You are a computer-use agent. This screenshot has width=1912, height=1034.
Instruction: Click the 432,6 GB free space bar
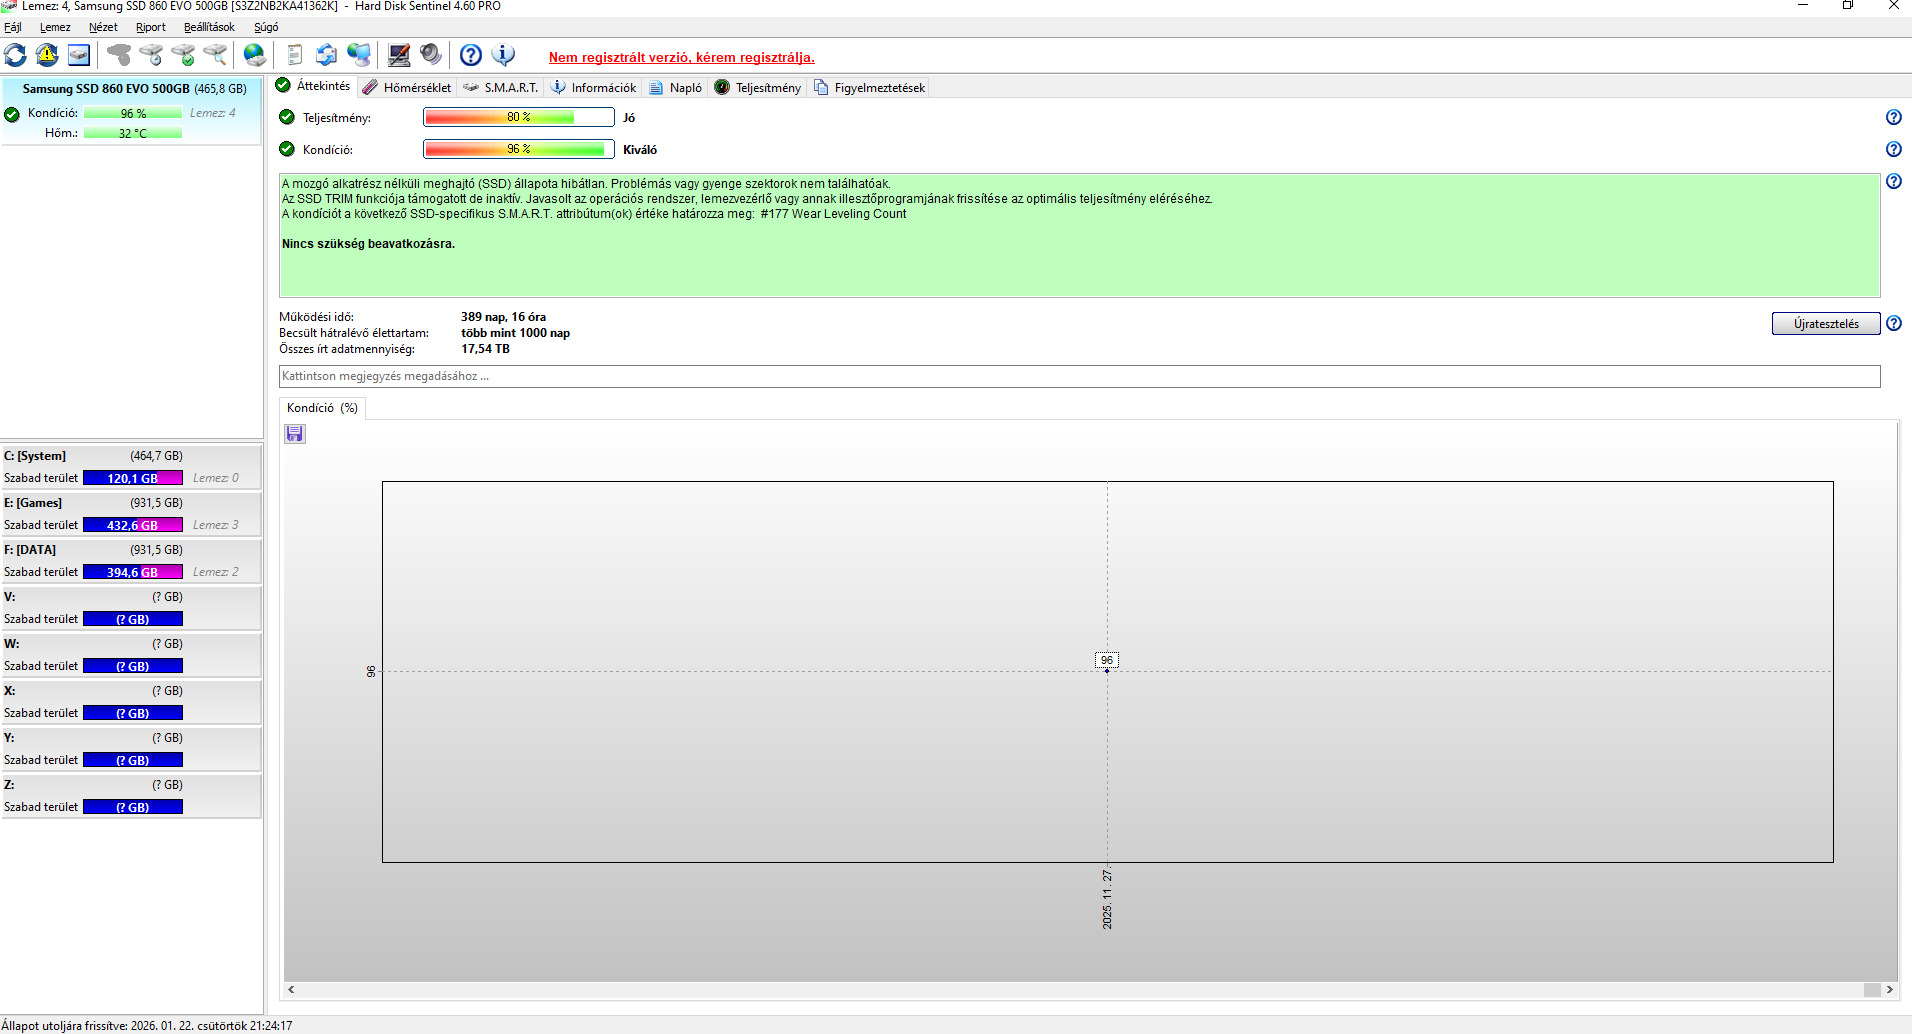[133, 525]
